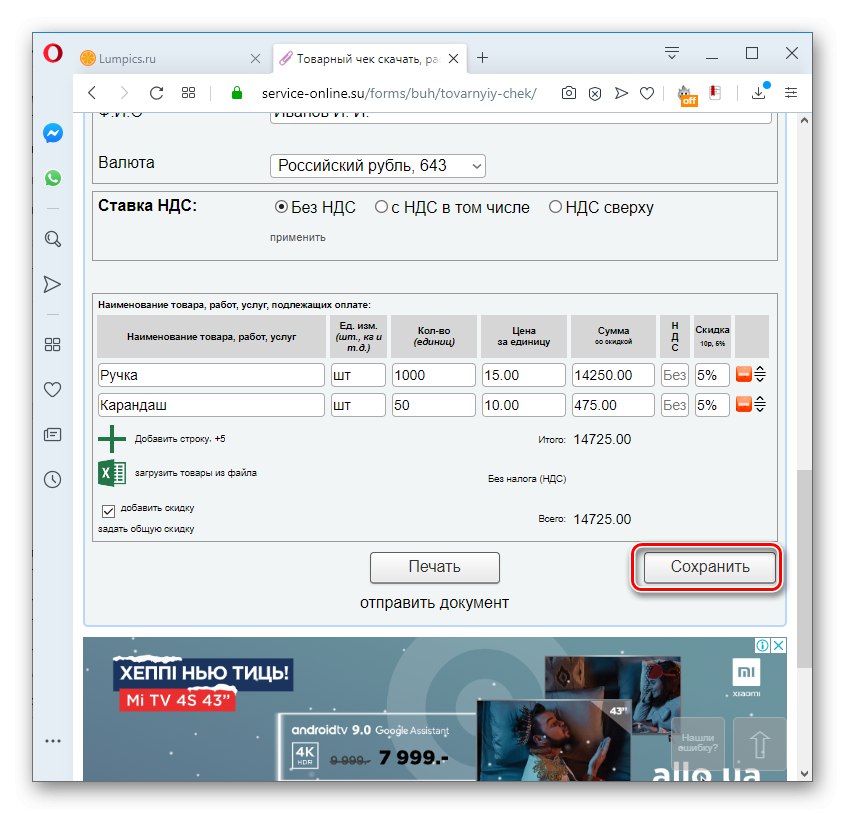
Task: Click загрузить товары из файла link
Action: (196, 473)
